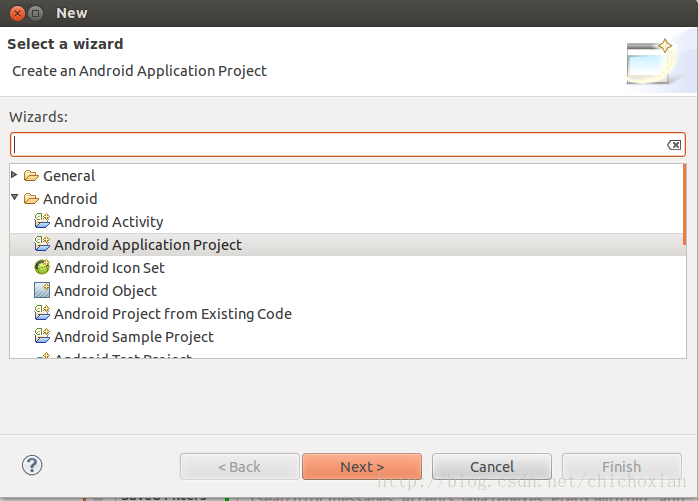Image resolution: width=698 pixels, height=501 pixels.
Task: Click the Android Object icon
Action: pos(42,290)
